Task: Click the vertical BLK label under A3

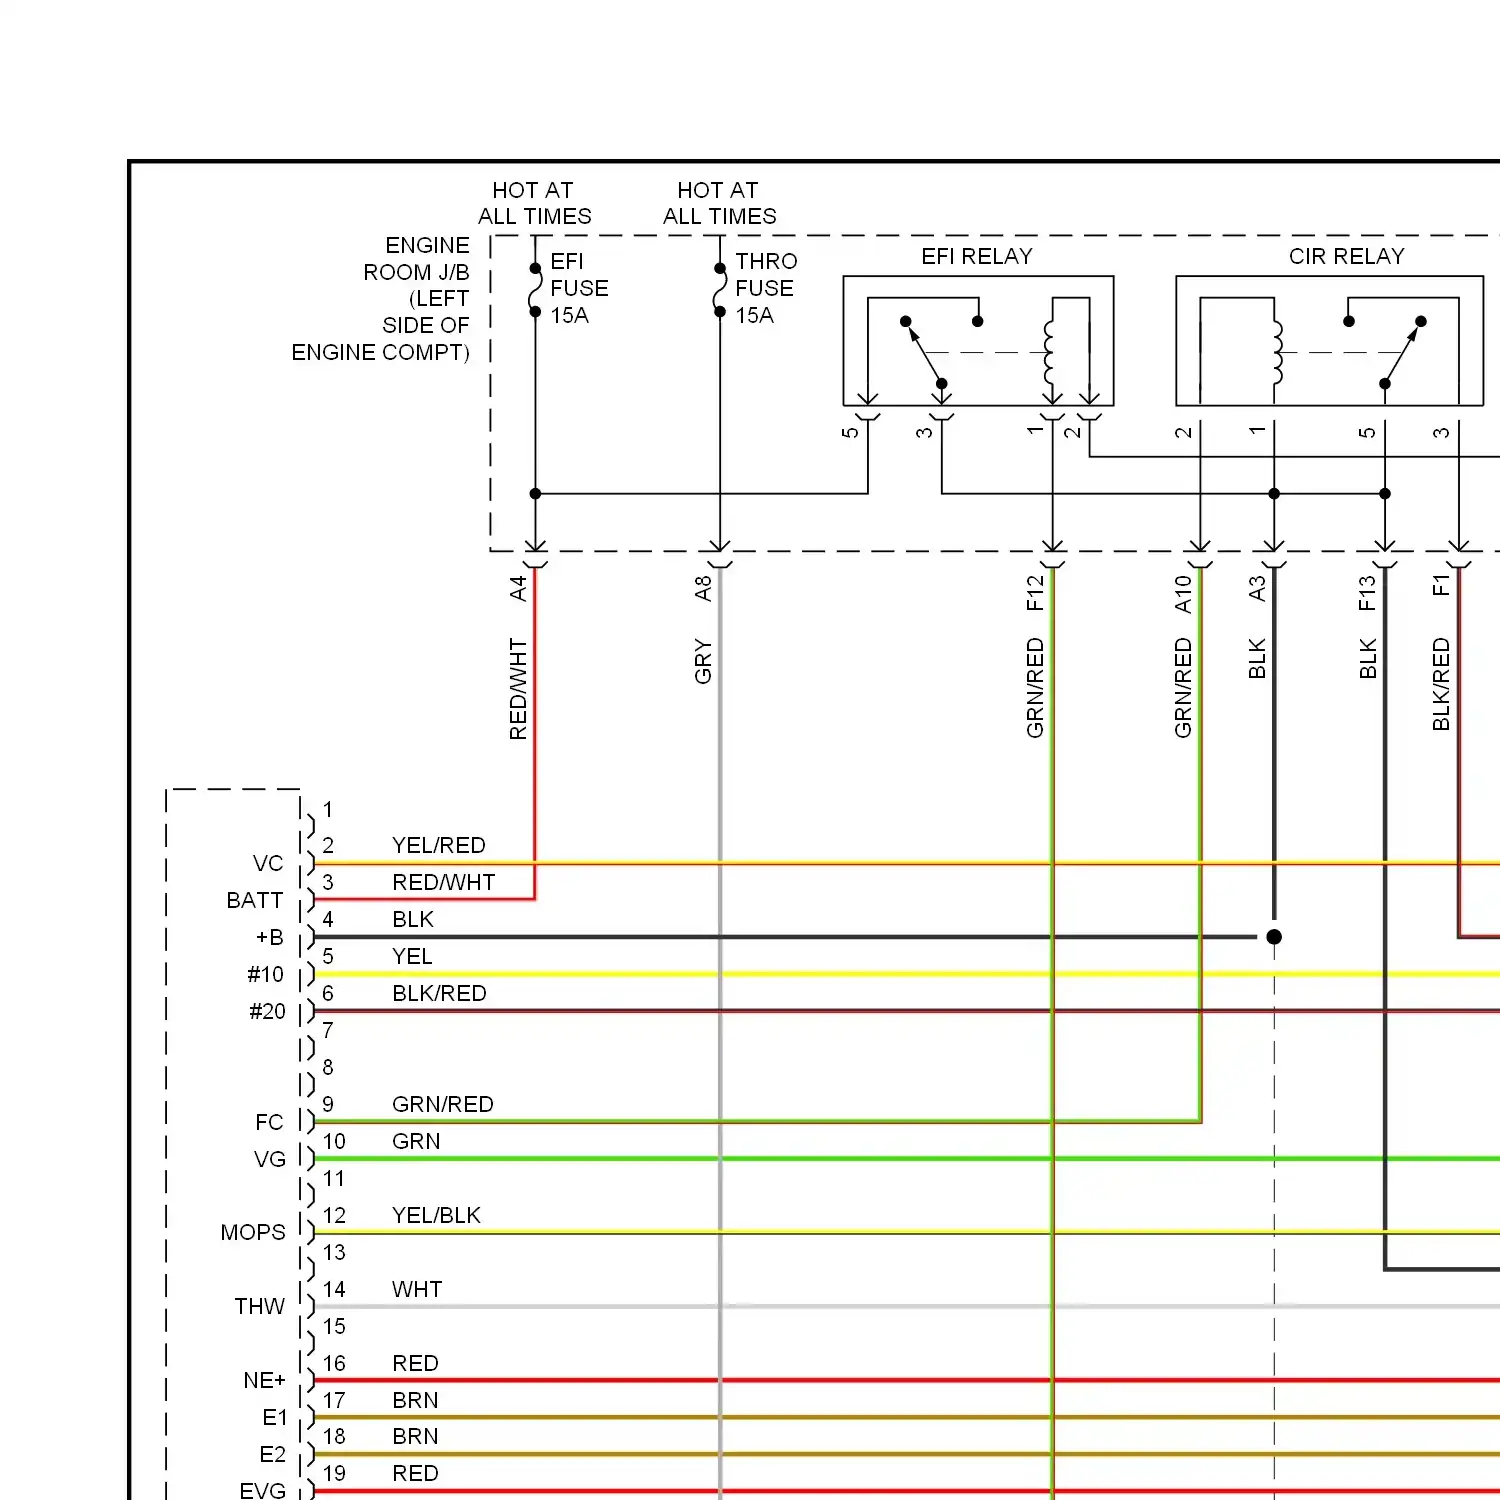Action: click(x=1257, y=659)
